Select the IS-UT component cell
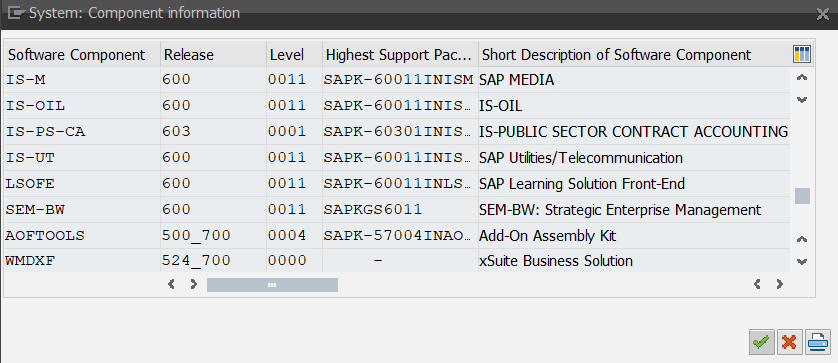Screen dimensions: 838x363 [82, 158]
